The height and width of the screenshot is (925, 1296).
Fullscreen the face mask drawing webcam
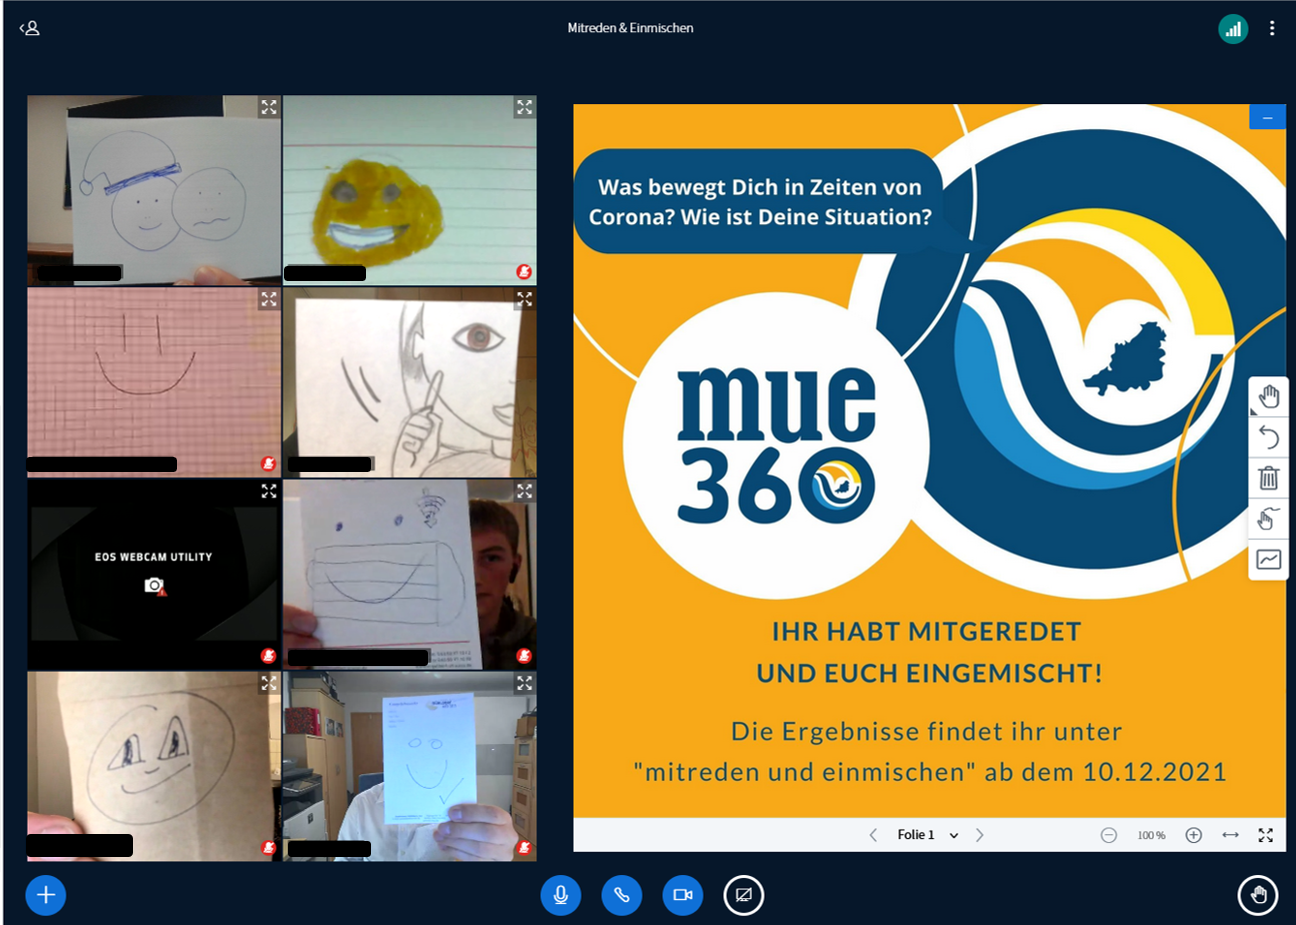(525, 491)
